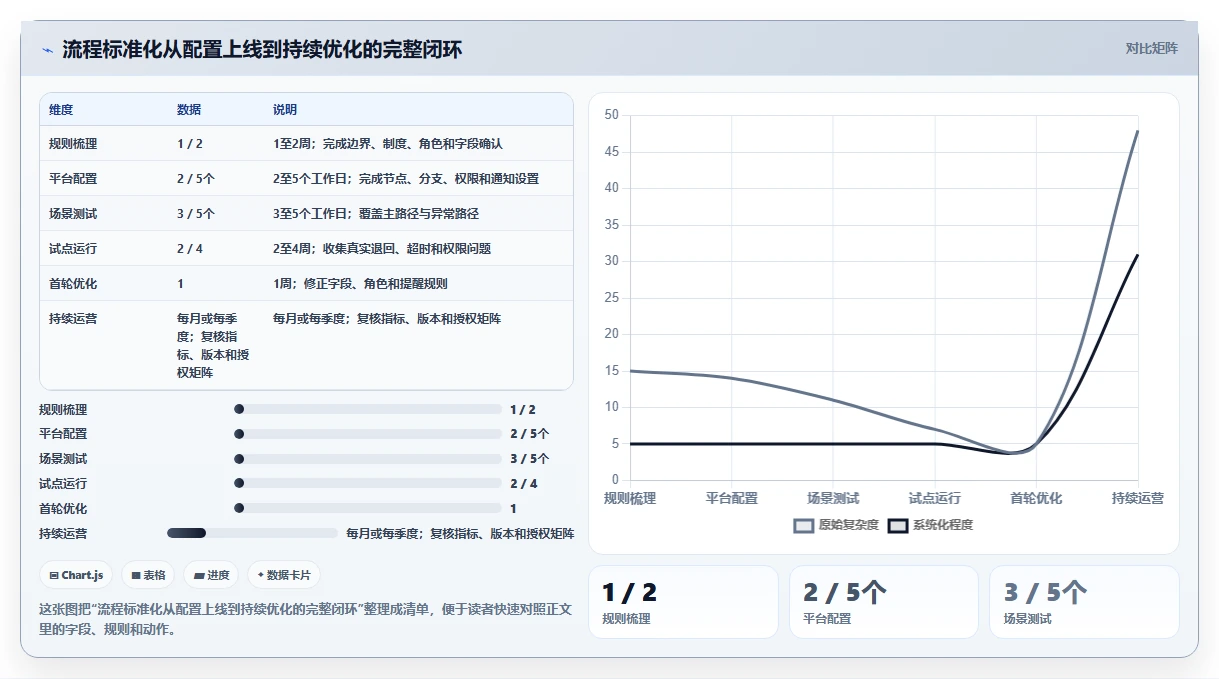Click 场景测试 x-axis label on chart
The width and height of the screenshot is (1219, 679).
click(833, 498)
